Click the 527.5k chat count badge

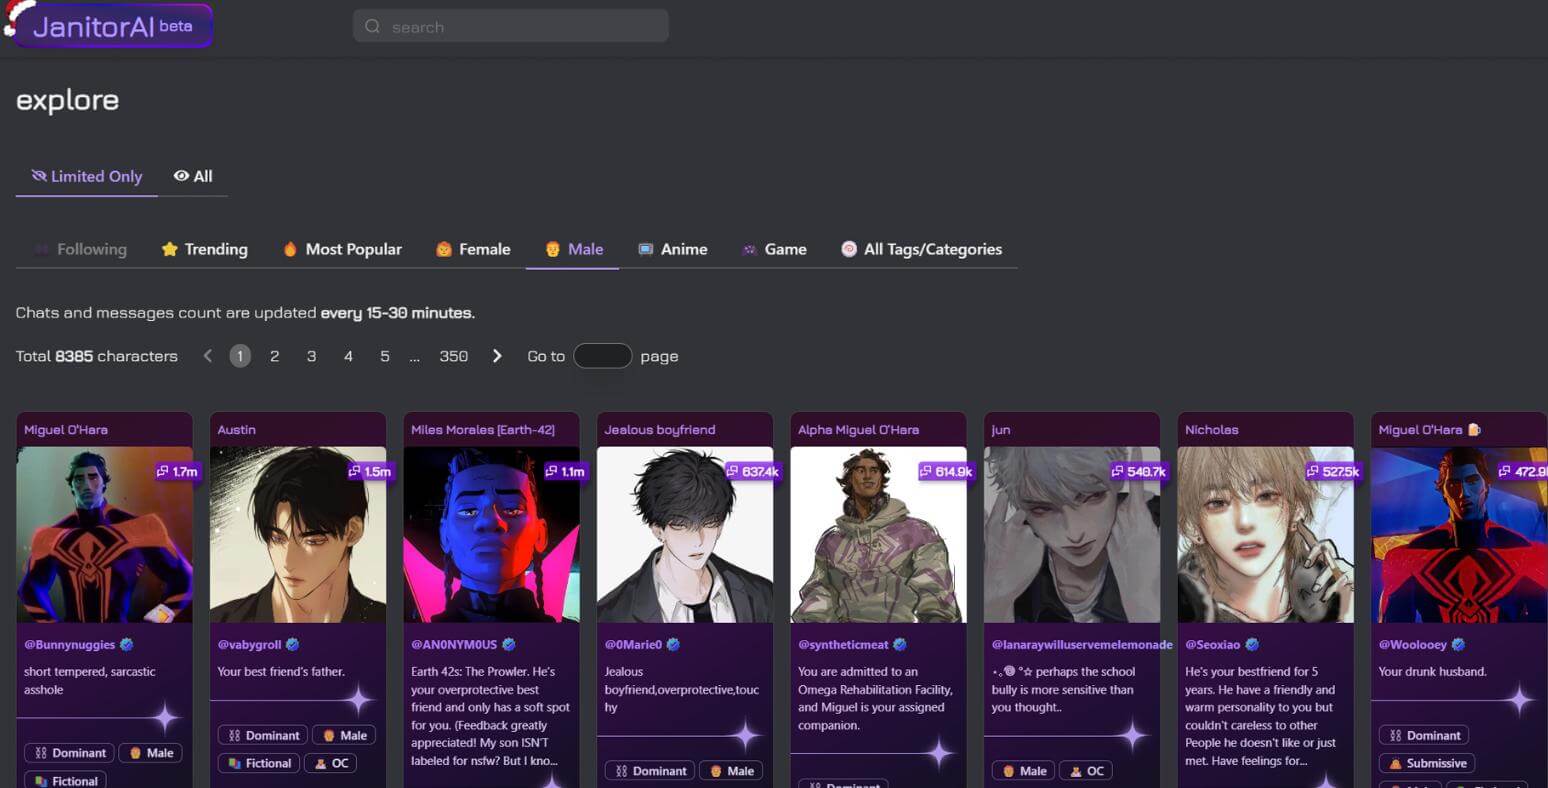pos(1333,471)
